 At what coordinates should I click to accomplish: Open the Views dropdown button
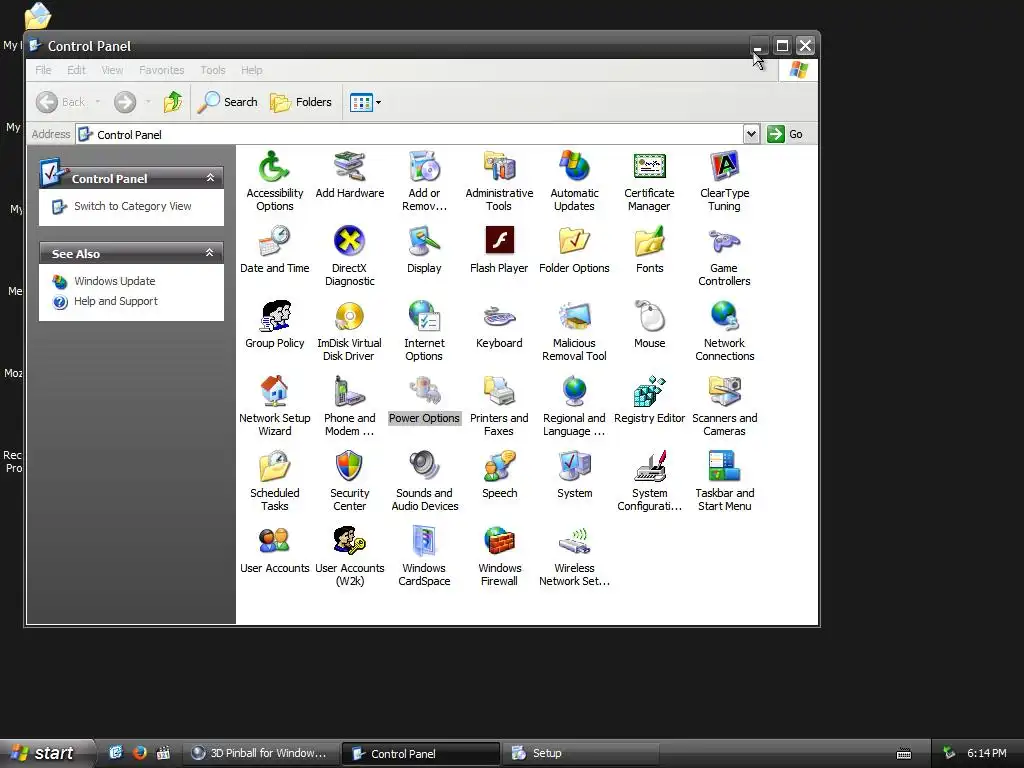pos(366,102)
